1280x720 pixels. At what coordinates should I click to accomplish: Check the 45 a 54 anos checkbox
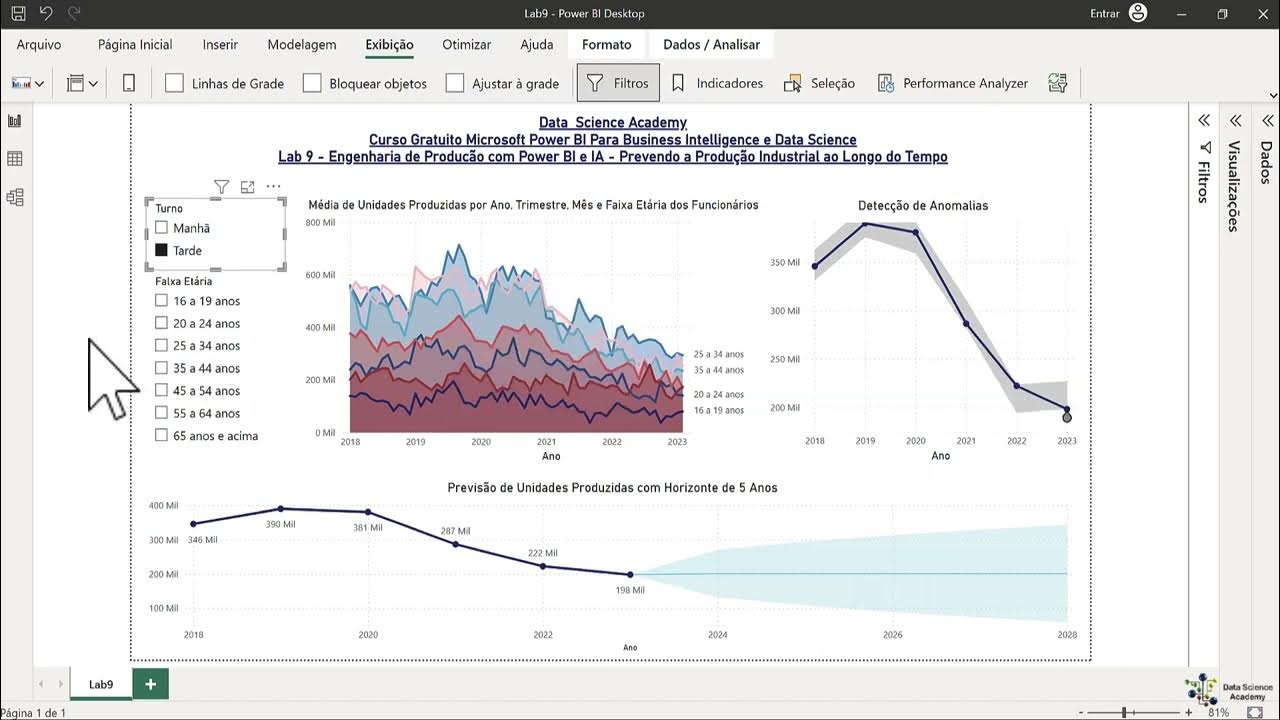[x=161, y=390]
